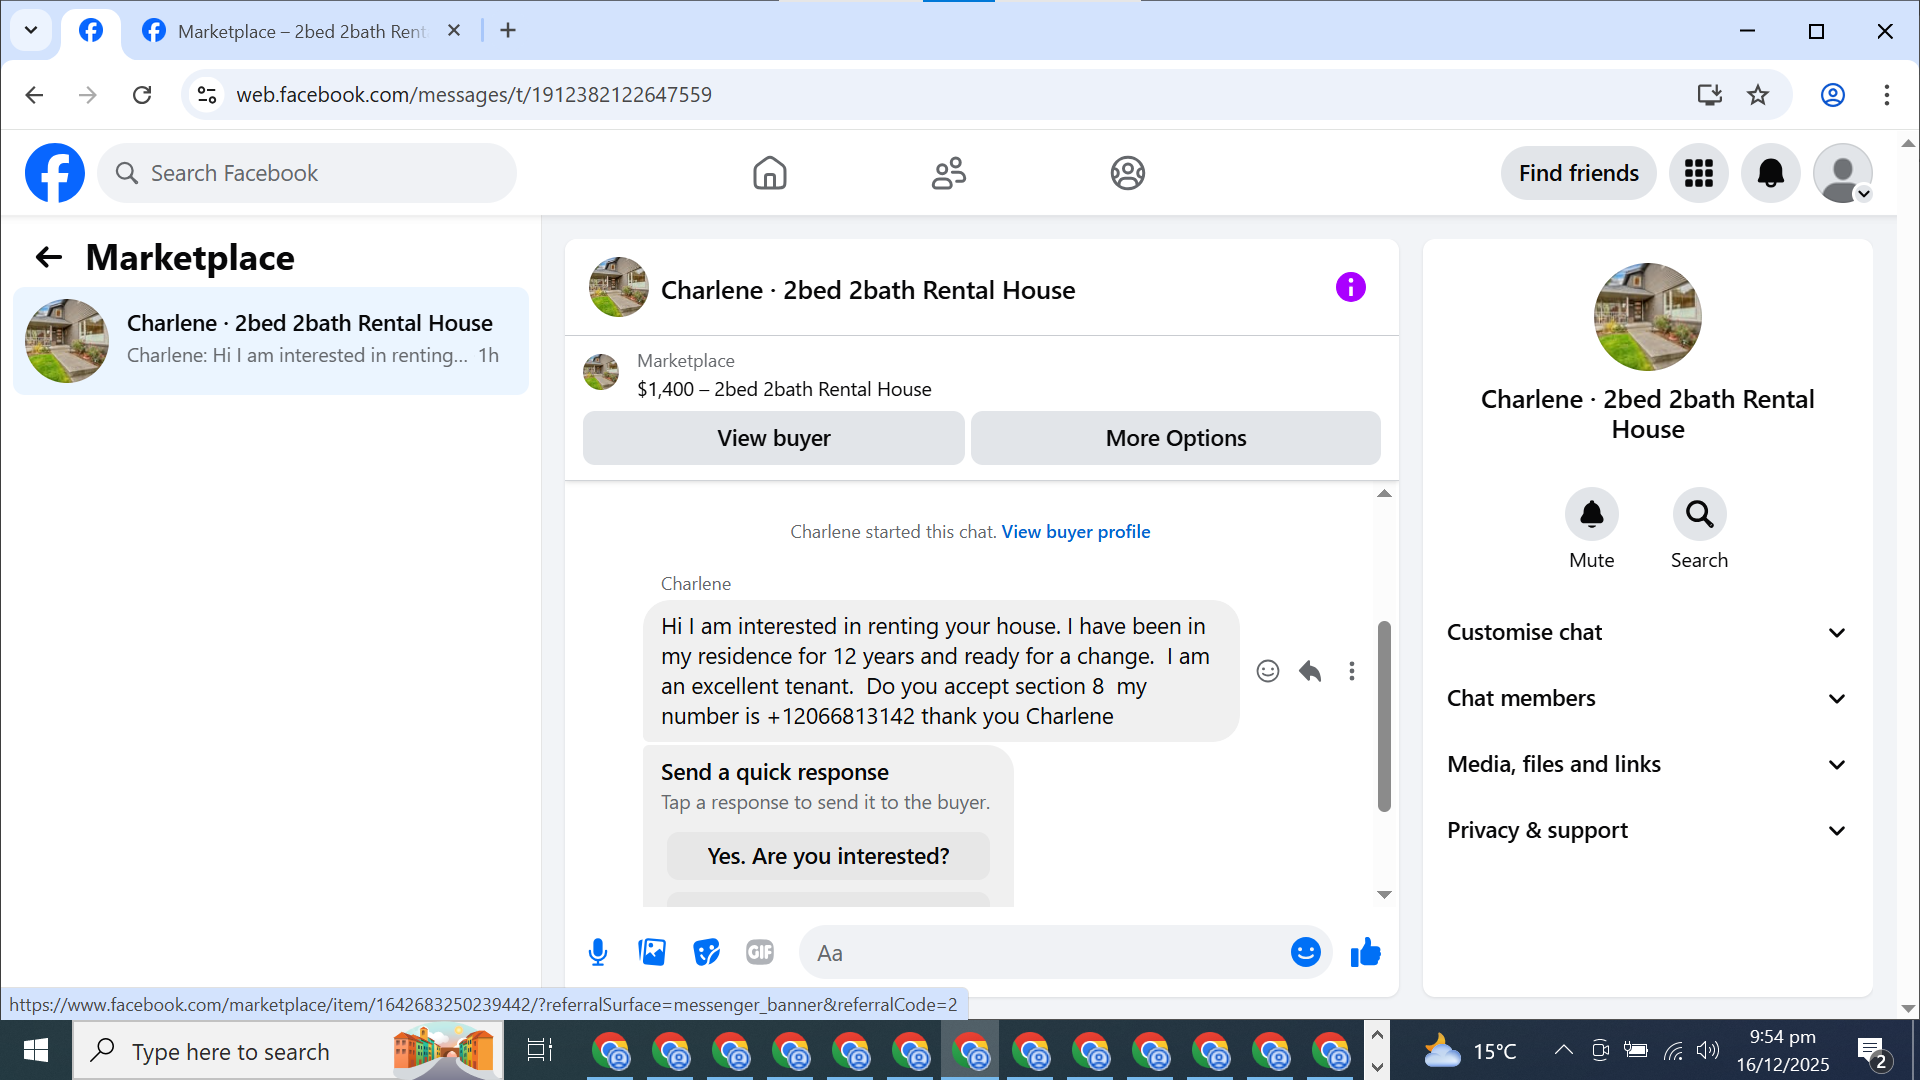The width and height of the screenshot is (1920, 1080).
Task: Send quick response 'Yes. Are you interested?'
Action: 828,857
